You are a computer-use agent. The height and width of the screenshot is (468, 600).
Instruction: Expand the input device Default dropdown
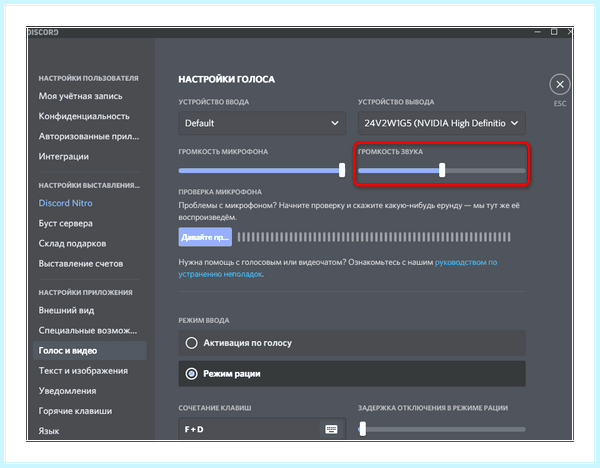[x=262, y=123]
